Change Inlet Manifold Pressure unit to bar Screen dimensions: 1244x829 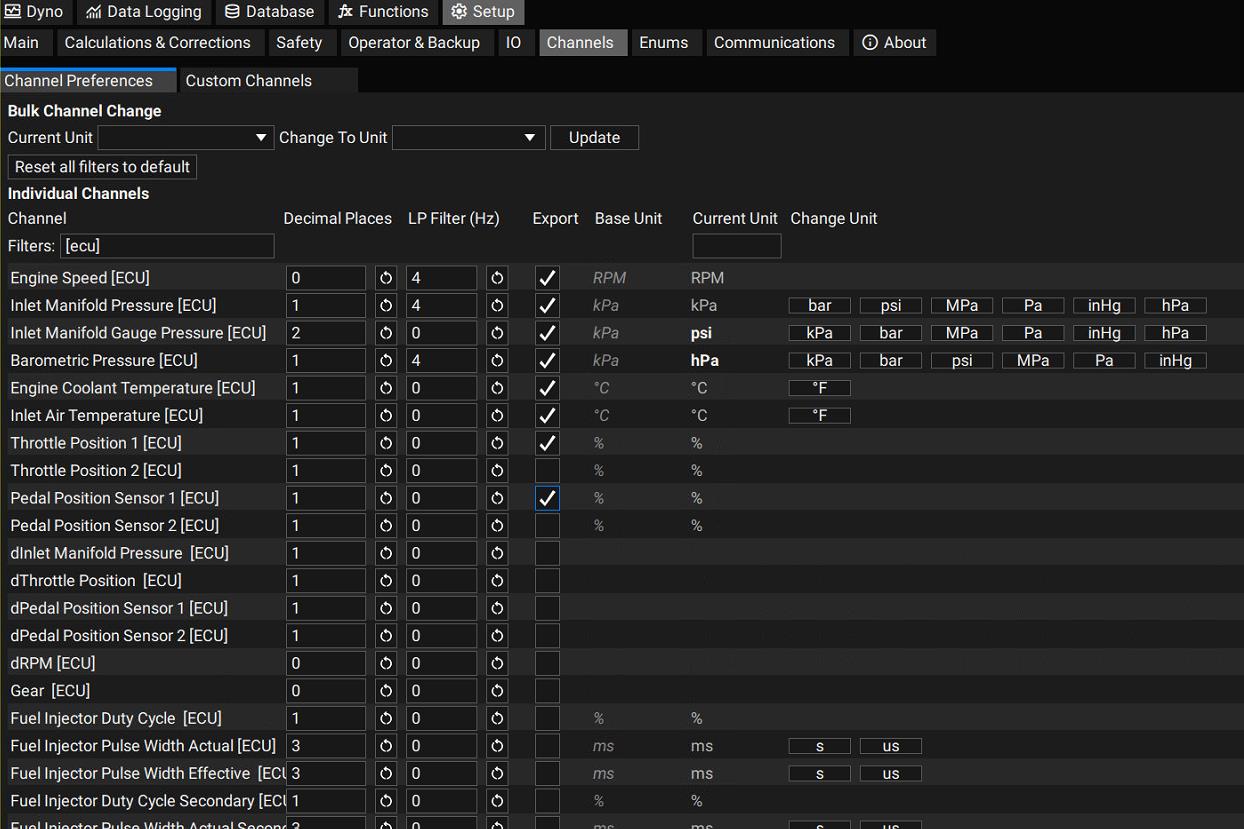click(820, 306)
